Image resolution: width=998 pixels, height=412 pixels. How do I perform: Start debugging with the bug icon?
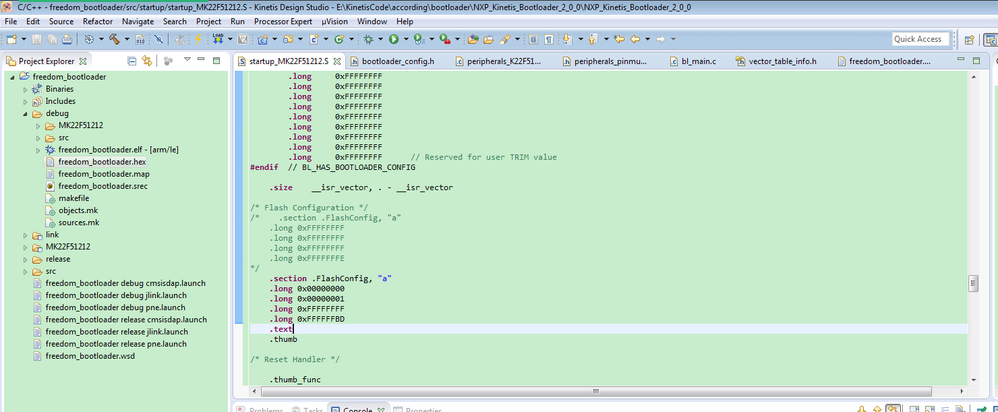pyautogui.click(x=368, y=39)
